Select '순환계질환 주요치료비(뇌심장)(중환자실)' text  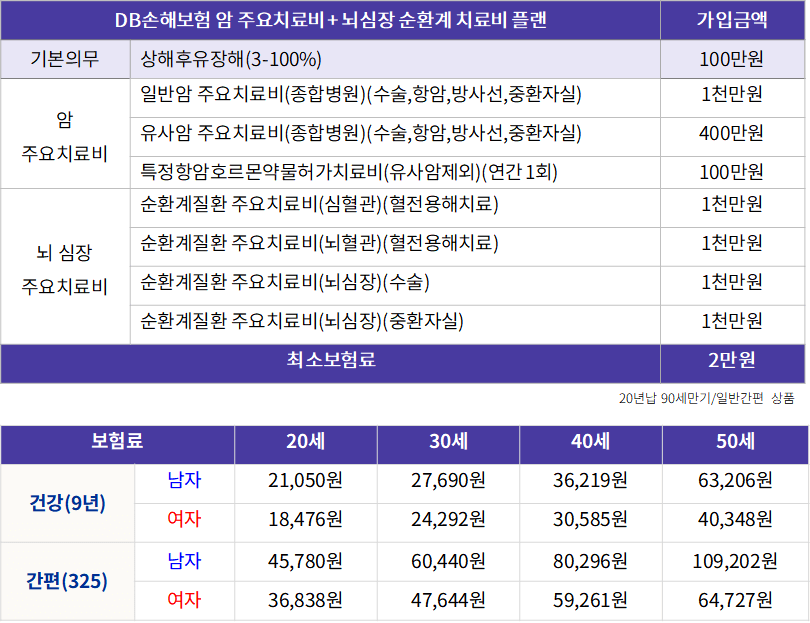[x=302, y=321]
